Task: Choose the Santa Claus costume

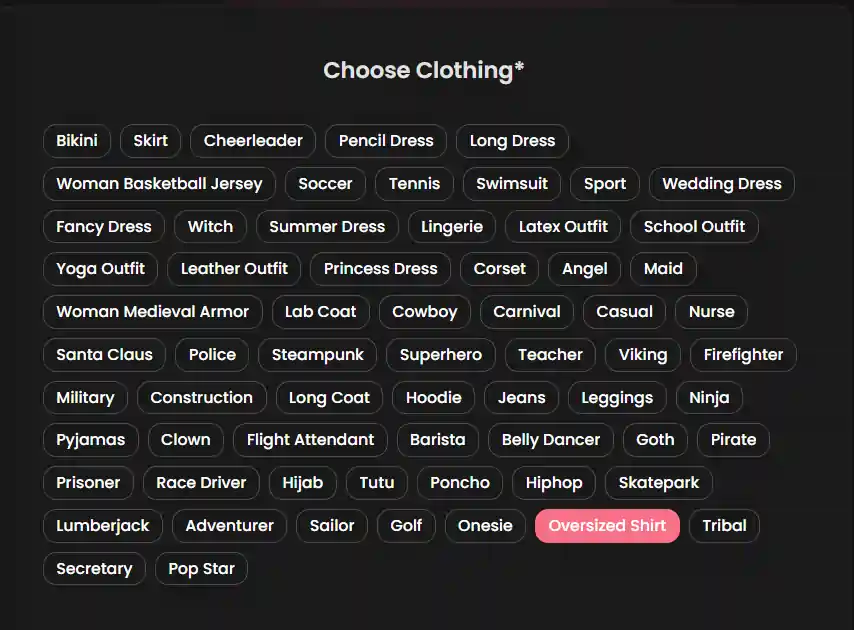Action: tap(103, 355)
